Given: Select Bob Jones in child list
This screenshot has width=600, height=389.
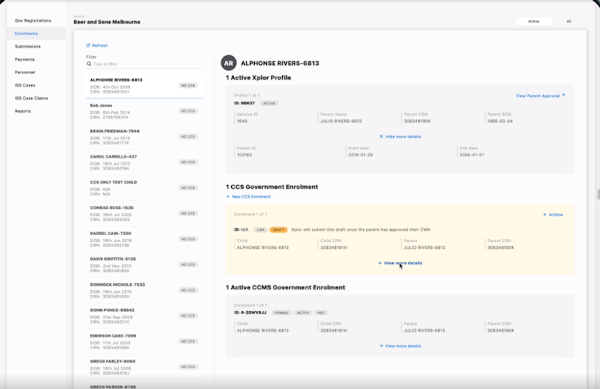Looking at the screenshot, I should point(144,111).
